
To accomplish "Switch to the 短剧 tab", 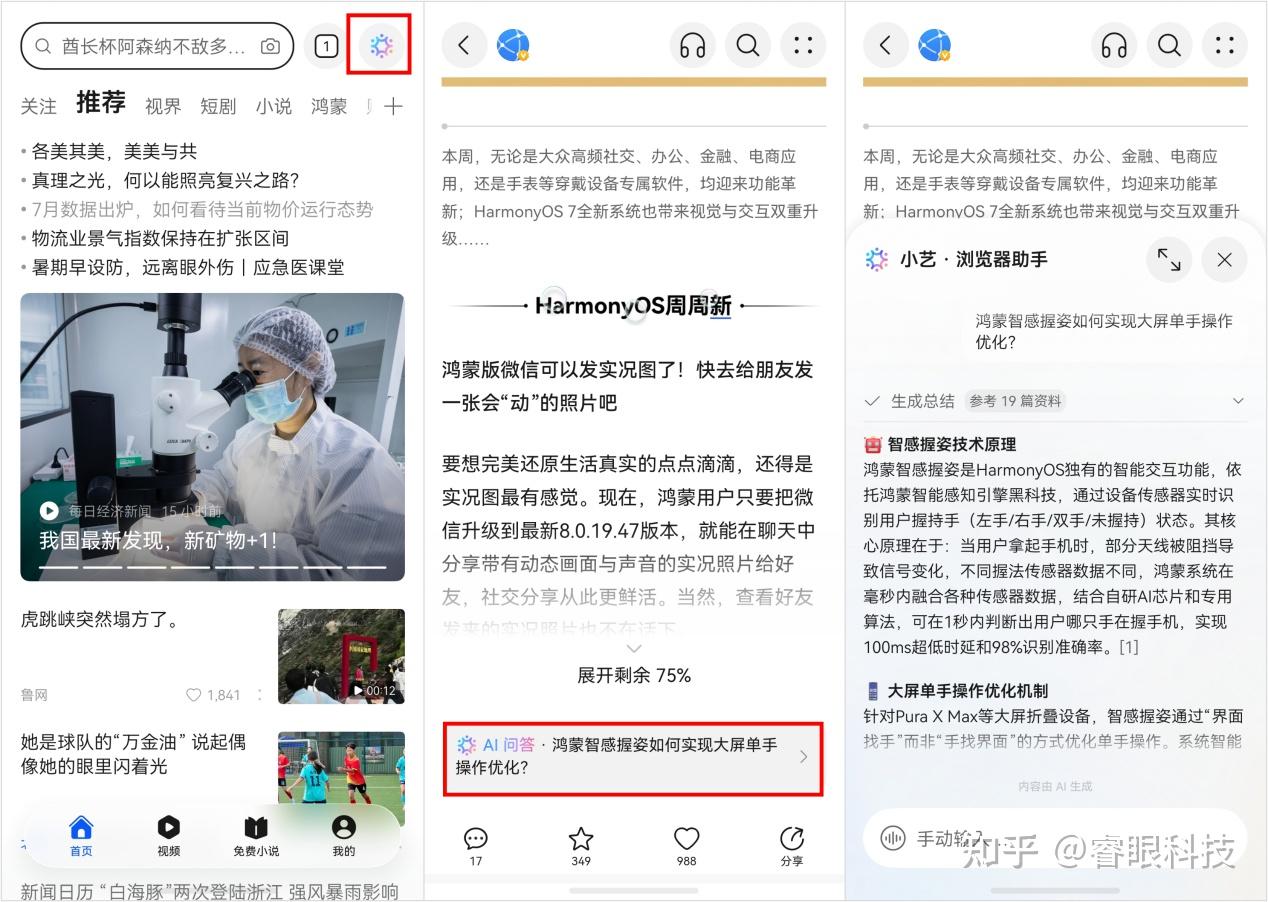I will point(218,106).
